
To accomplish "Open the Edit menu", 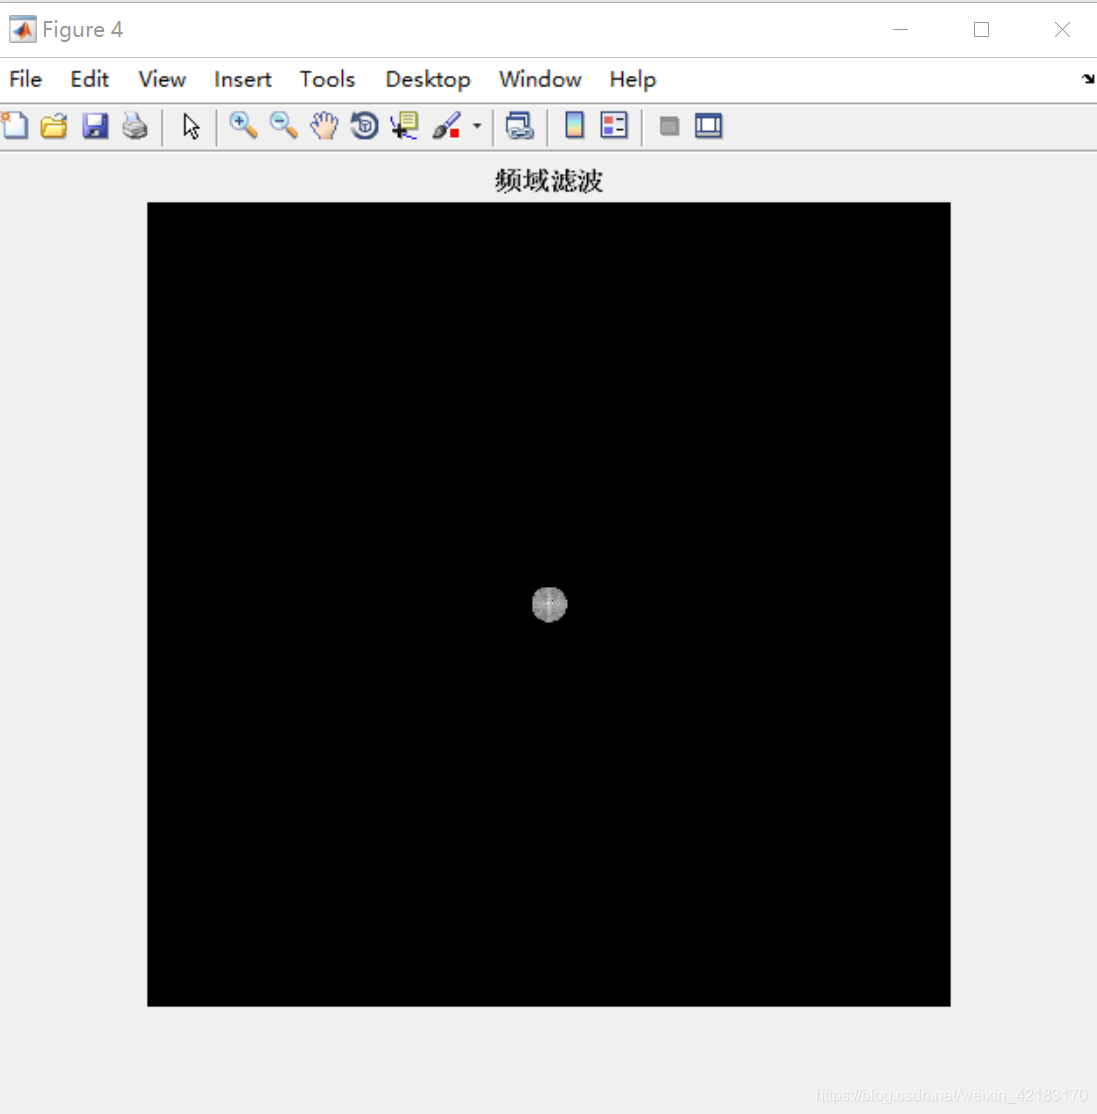I will point(90,80).
